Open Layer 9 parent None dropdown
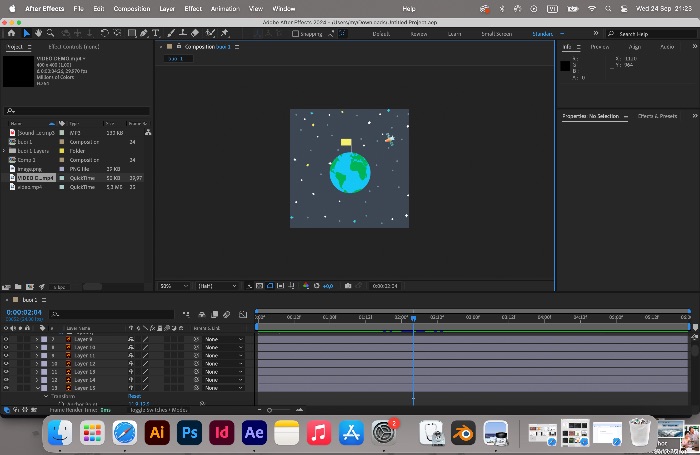This screenshot has height=455, width=700. pos(224,339)
